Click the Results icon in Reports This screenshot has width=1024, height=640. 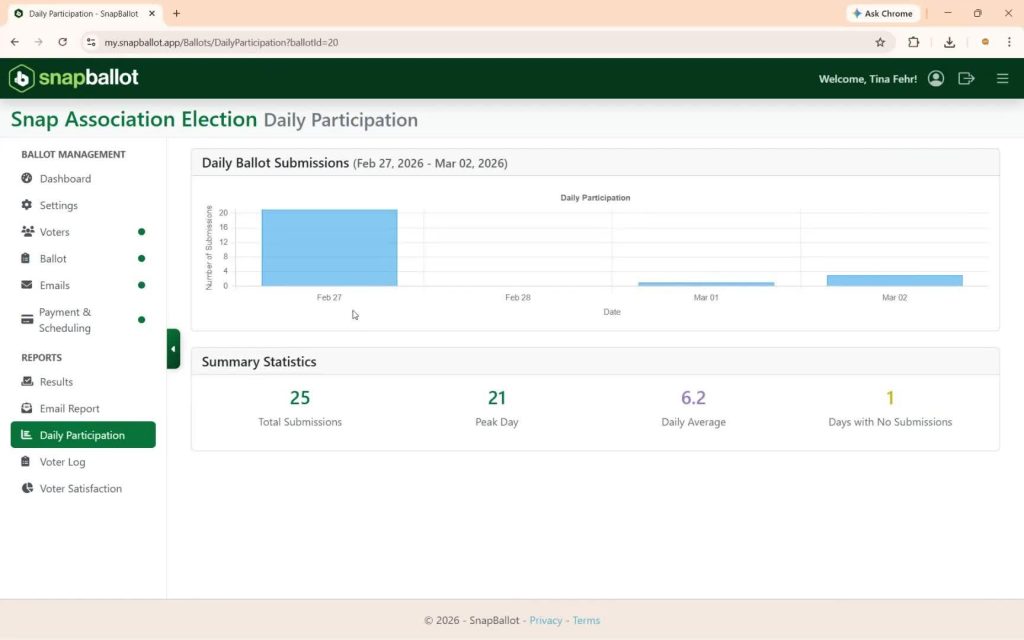click(x=27, y=381)
